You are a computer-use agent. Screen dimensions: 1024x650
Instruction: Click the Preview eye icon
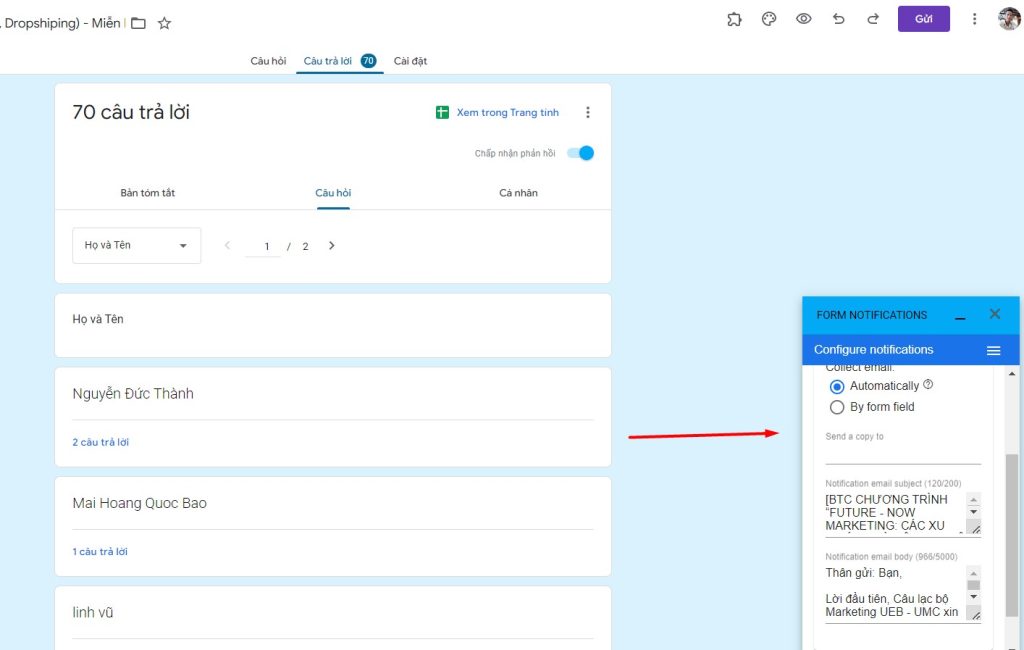[x=804, y=19]
